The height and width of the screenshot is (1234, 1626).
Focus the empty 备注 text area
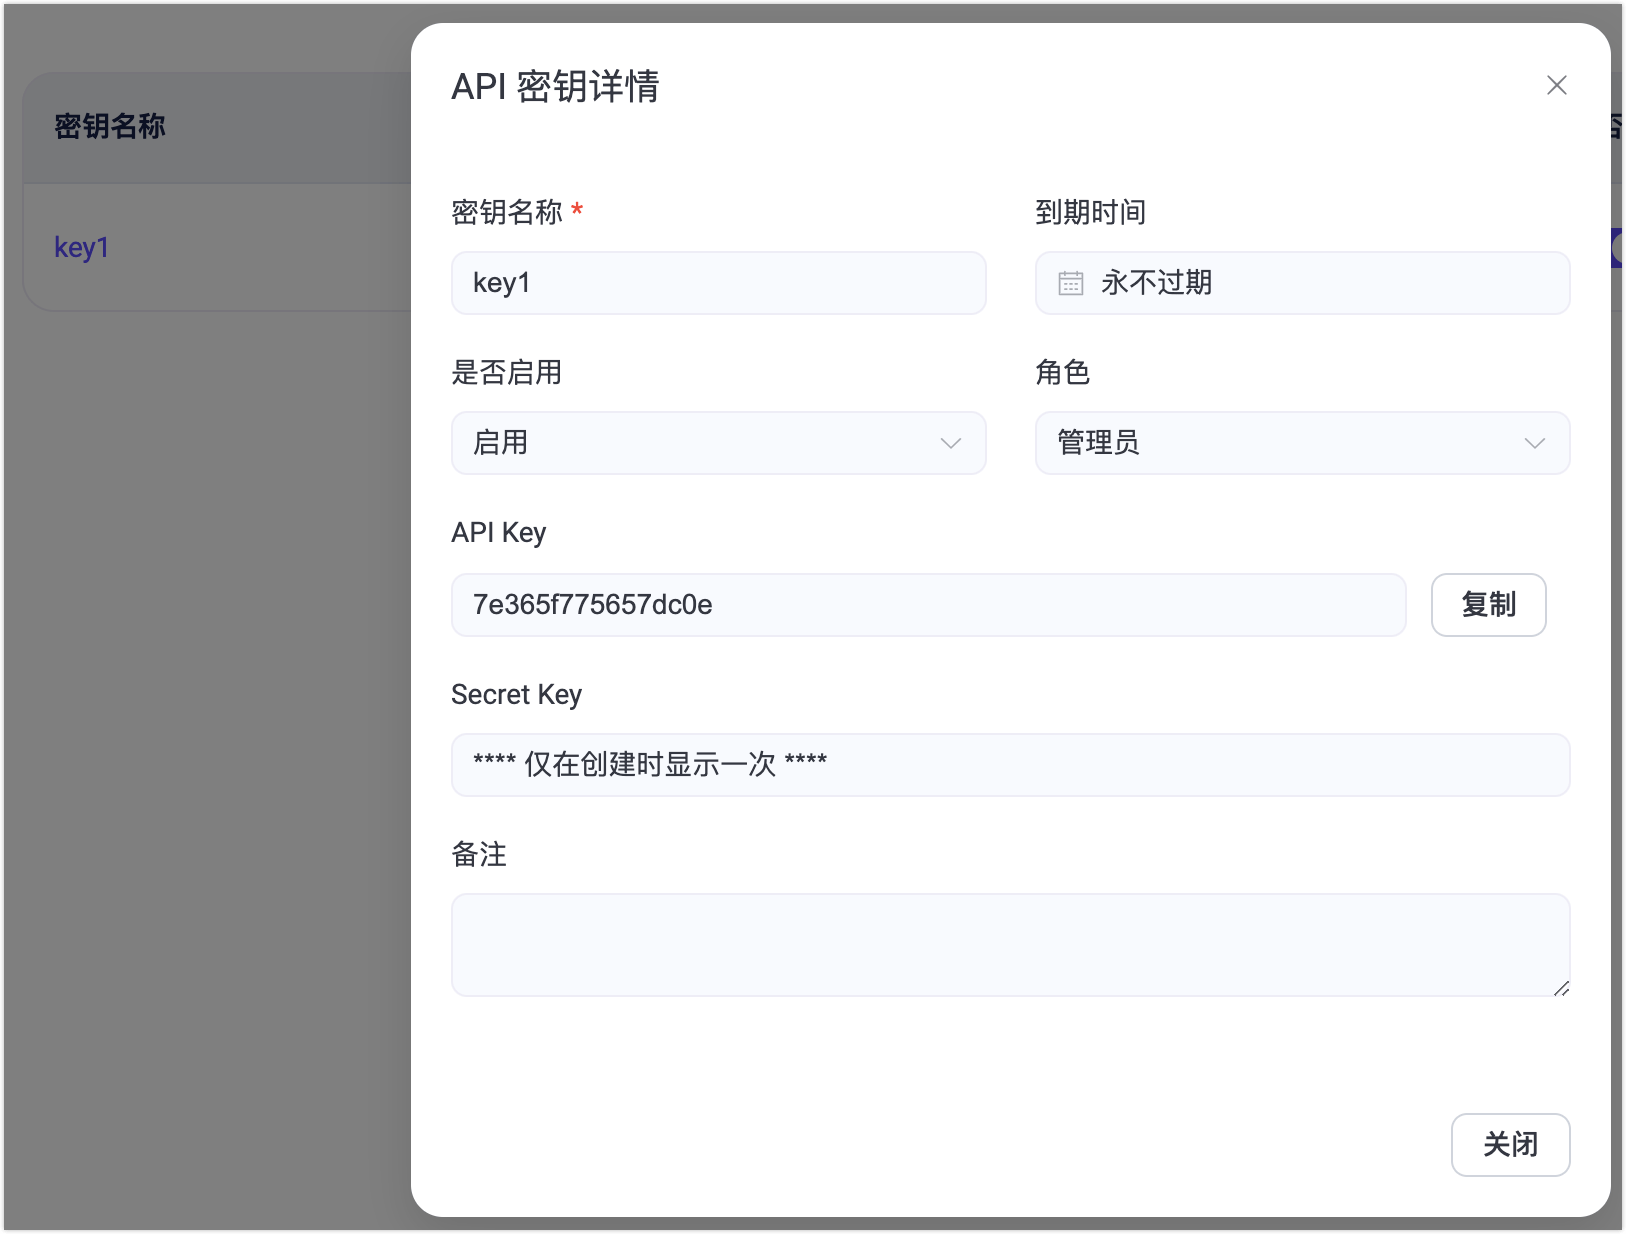coord(1010,944)
